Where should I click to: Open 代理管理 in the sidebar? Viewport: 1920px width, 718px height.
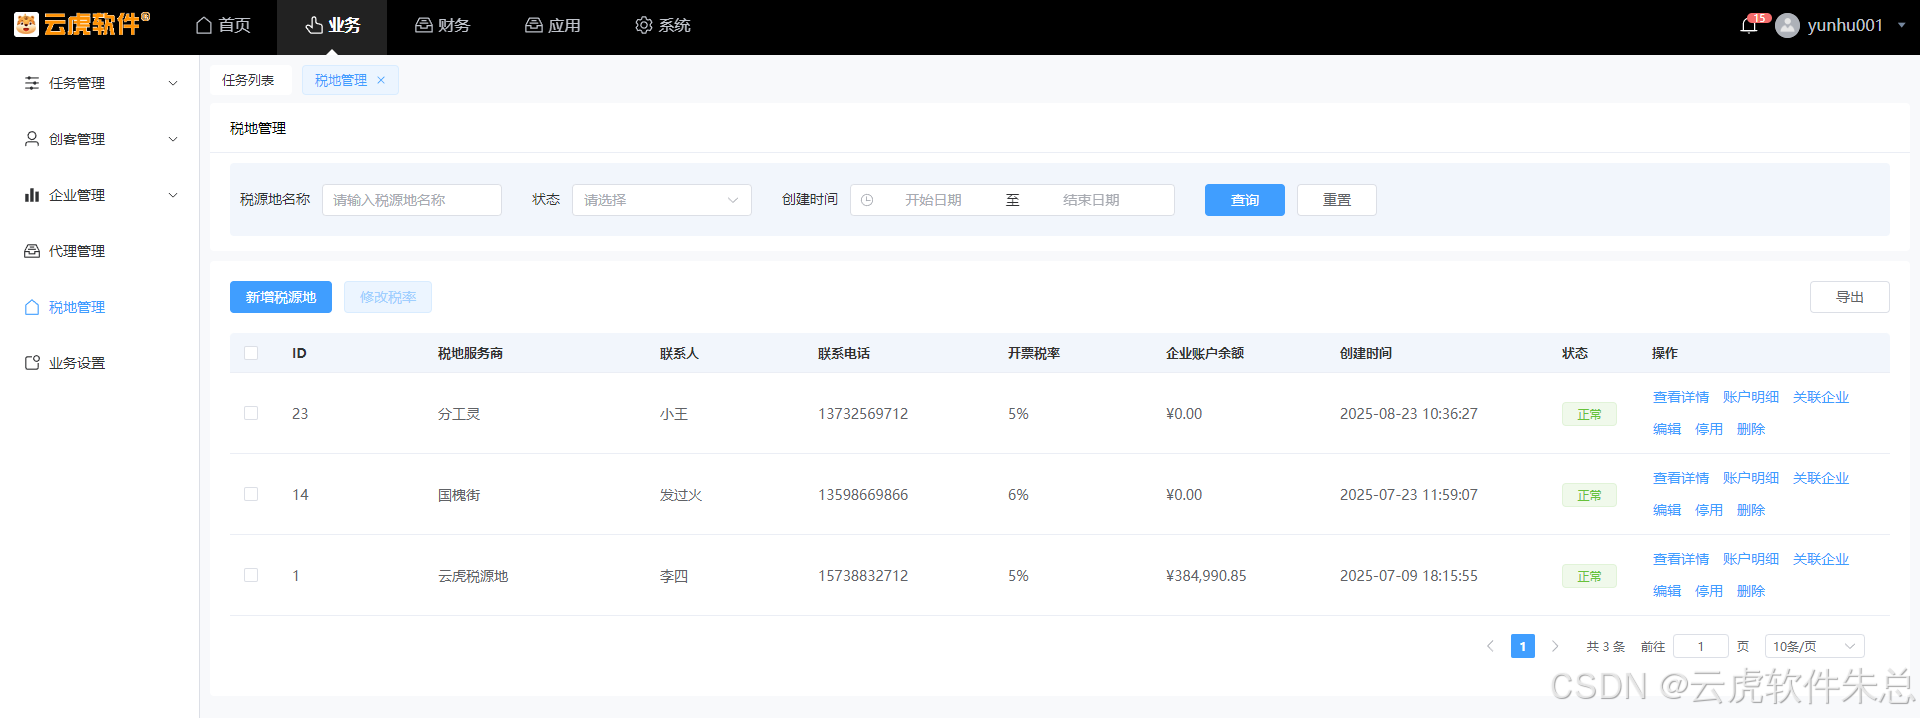click(77, 251)
